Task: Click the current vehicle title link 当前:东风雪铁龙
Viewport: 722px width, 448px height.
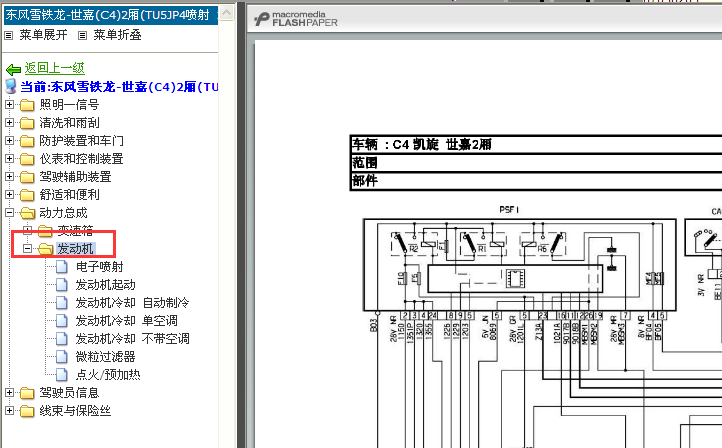Action: 119,87
